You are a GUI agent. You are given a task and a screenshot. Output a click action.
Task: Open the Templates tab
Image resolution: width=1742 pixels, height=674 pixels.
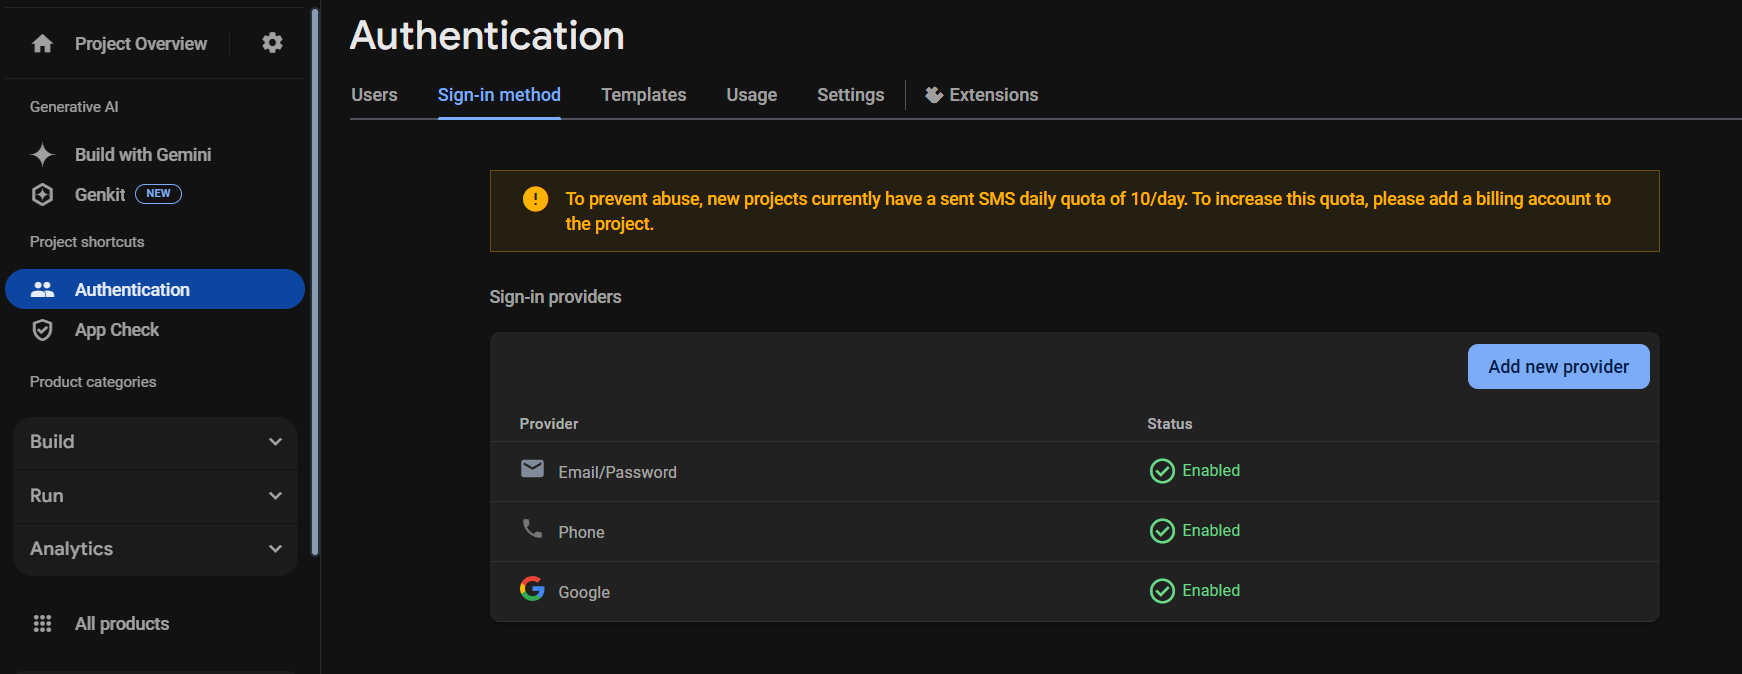point(643,95)
